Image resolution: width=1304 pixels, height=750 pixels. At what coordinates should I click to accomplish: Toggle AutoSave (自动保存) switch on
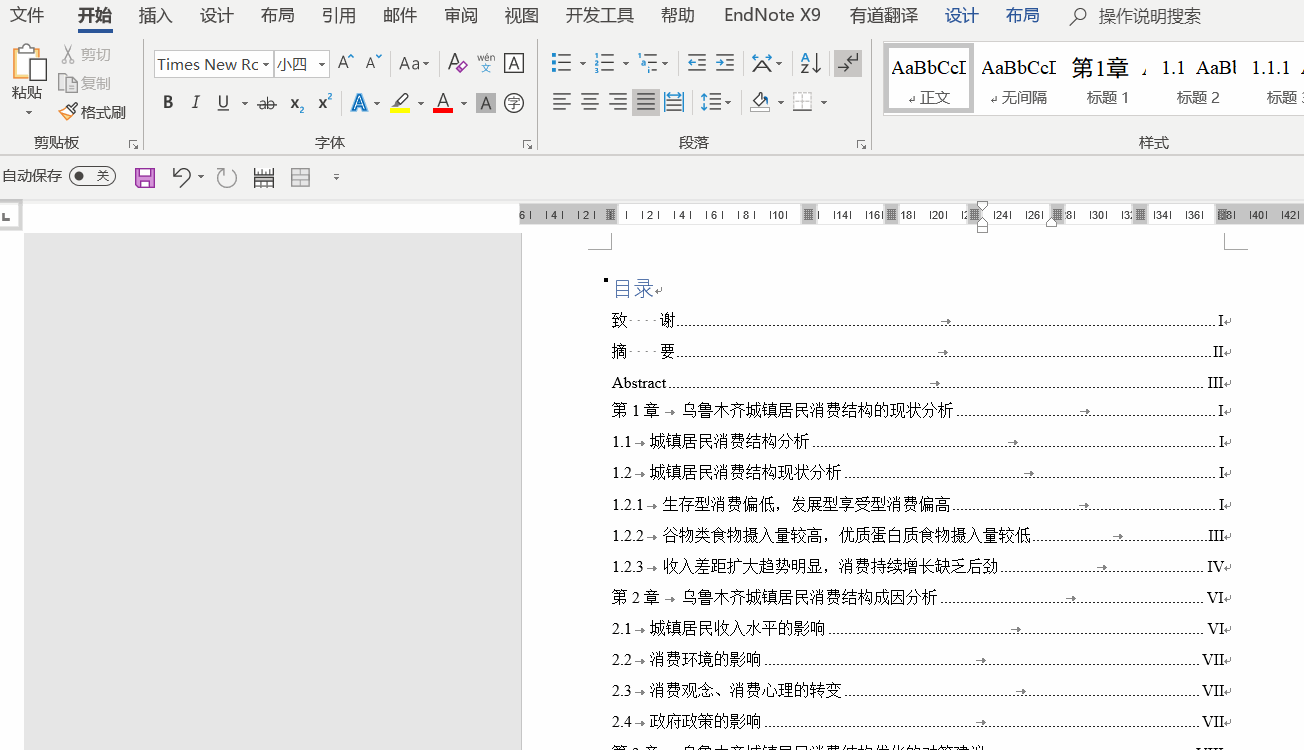pos(93,175)
